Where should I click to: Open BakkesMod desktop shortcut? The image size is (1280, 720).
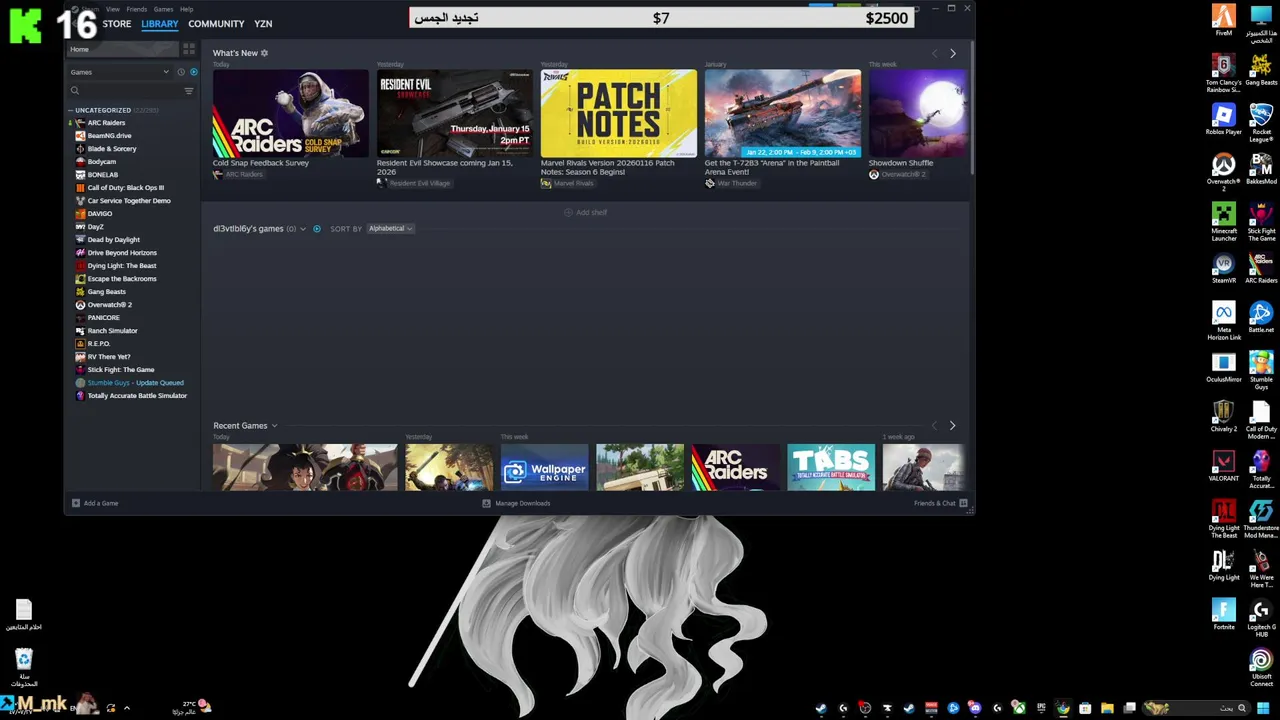point(1261,168)
